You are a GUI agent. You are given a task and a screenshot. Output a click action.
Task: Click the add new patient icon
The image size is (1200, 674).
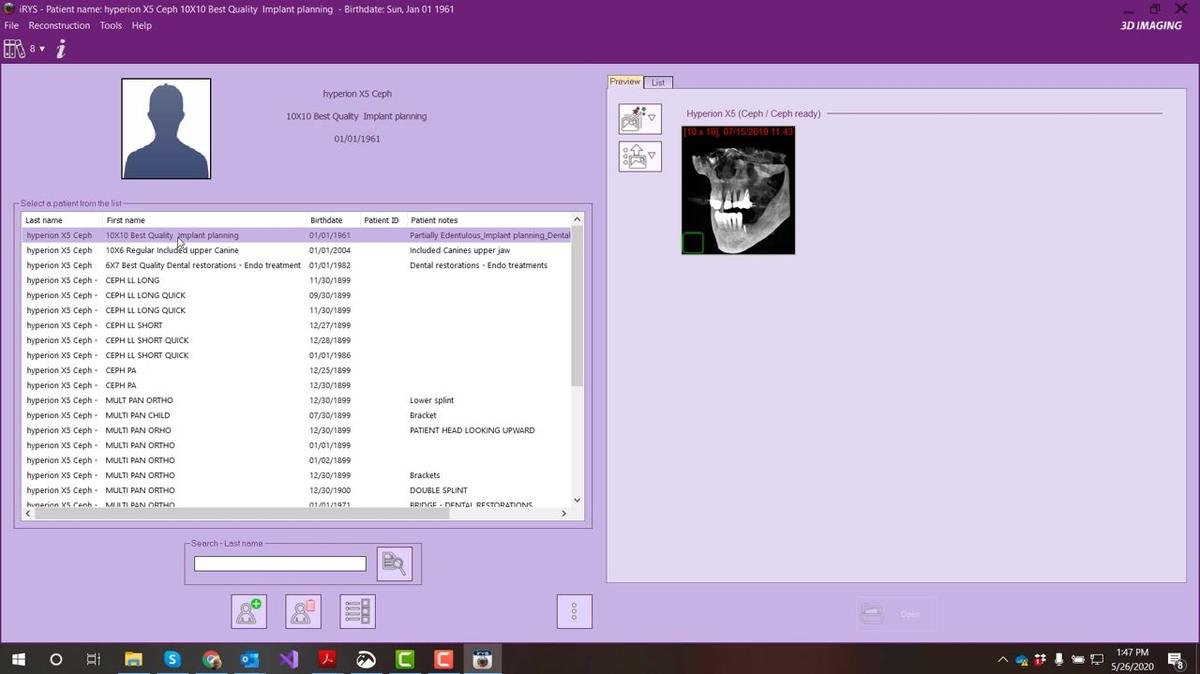point(249,611)
